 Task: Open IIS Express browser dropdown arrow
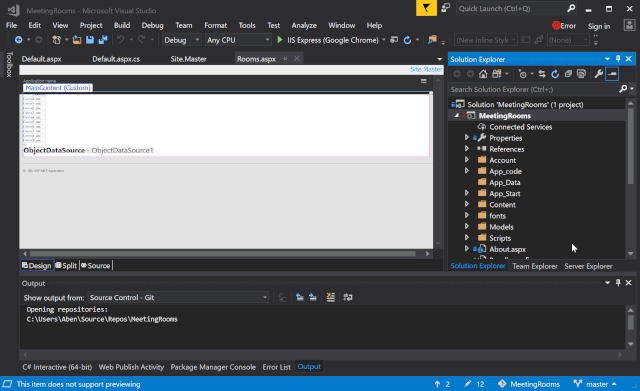tap(384, 40)
